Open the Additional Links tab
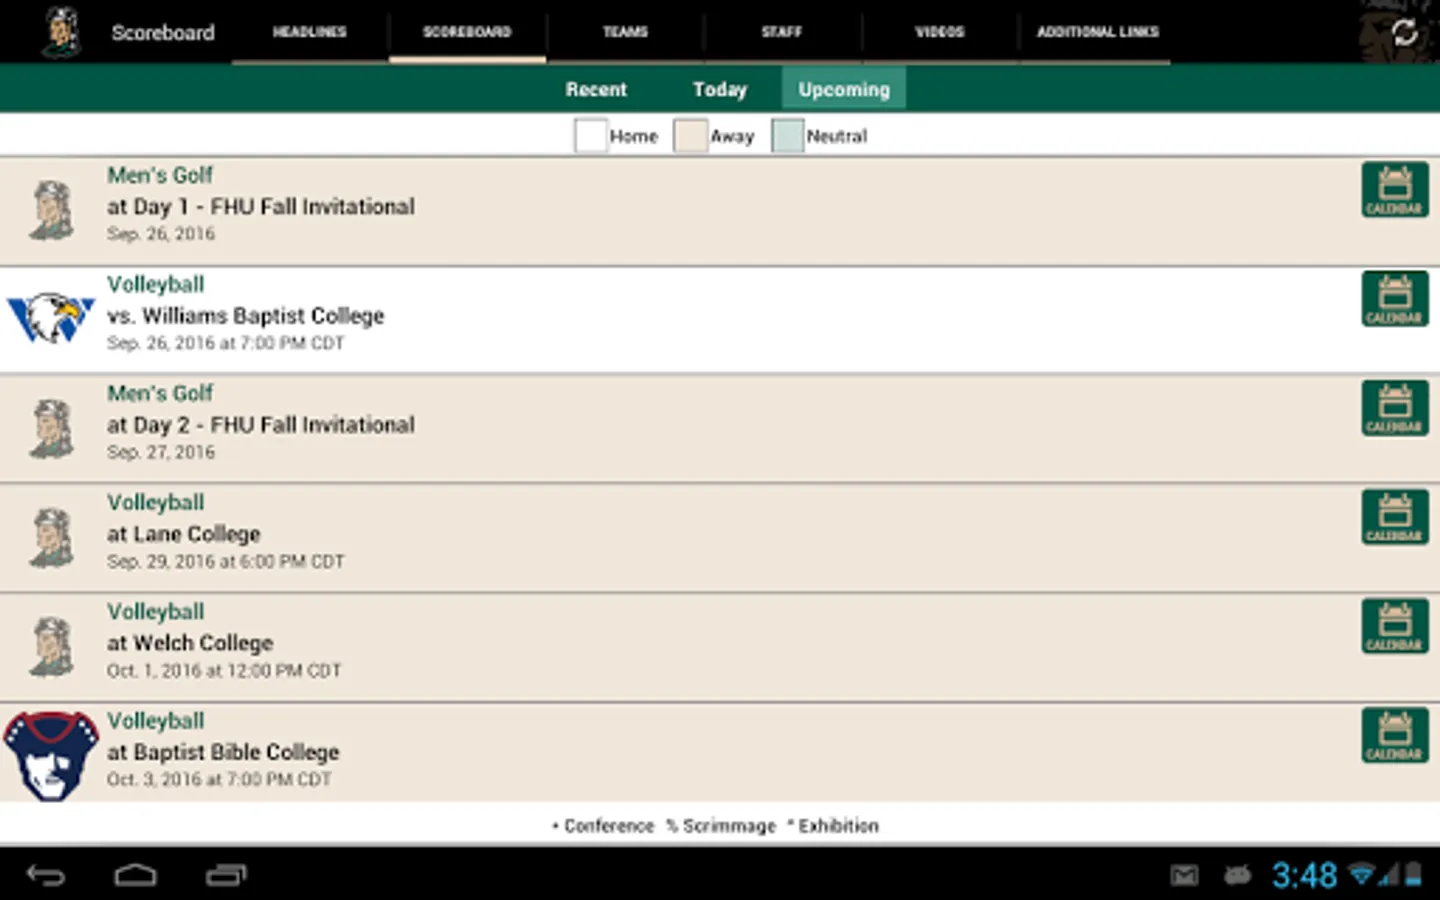Screen dimensions: 1440x900 click(1097, 32)
